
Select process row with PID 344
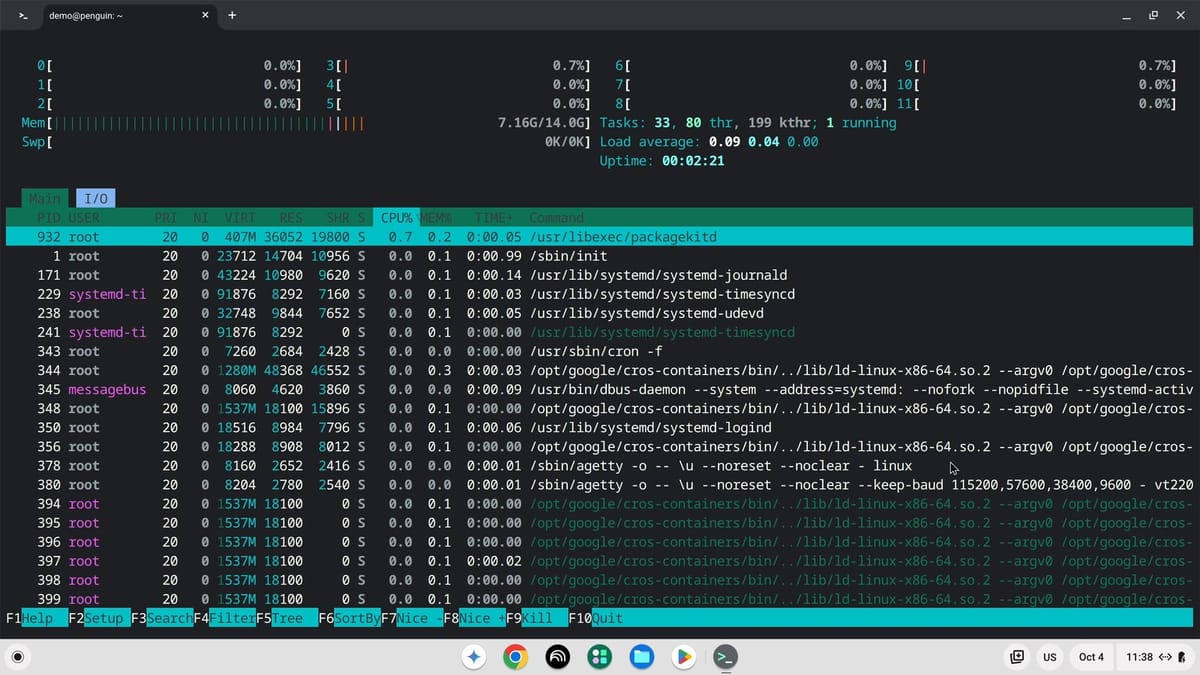600,370
